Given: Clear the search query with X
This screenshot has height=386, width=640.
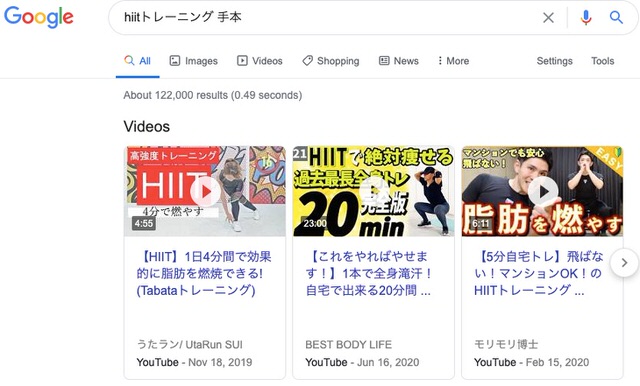Looking at the screenshot, I should tap(548, 18).
